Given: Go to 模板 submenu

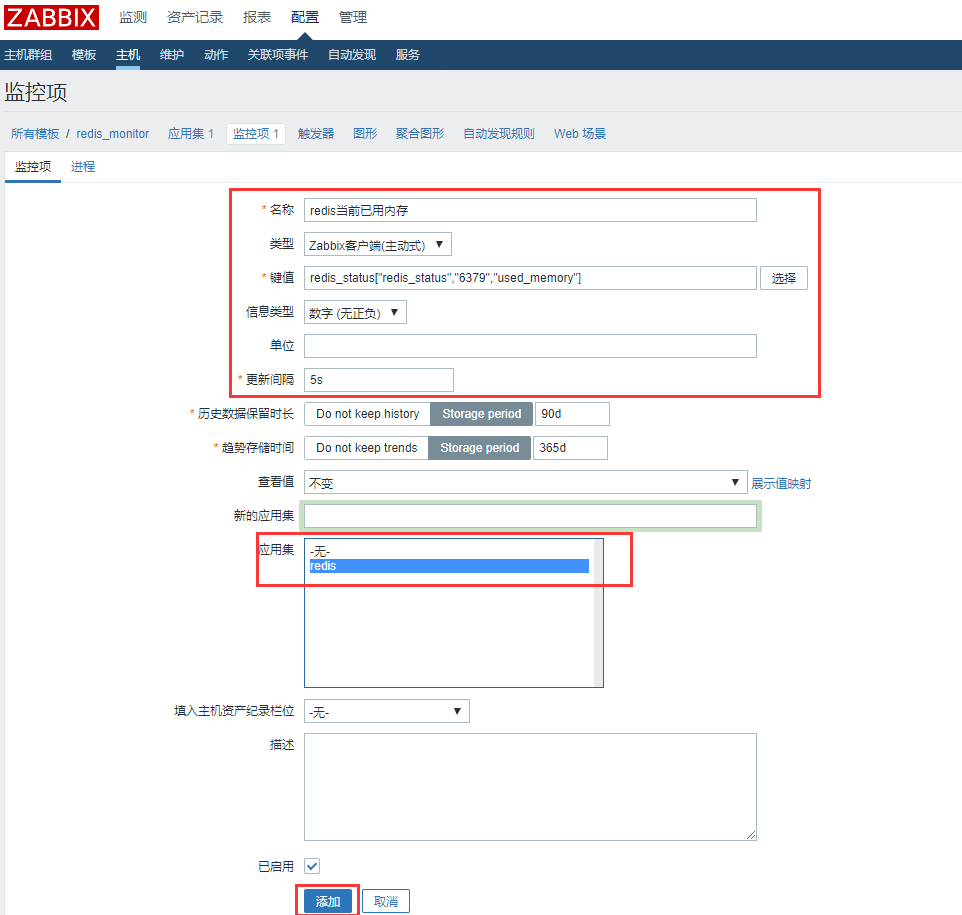Looking at the screenshot, I should (84, 55).
